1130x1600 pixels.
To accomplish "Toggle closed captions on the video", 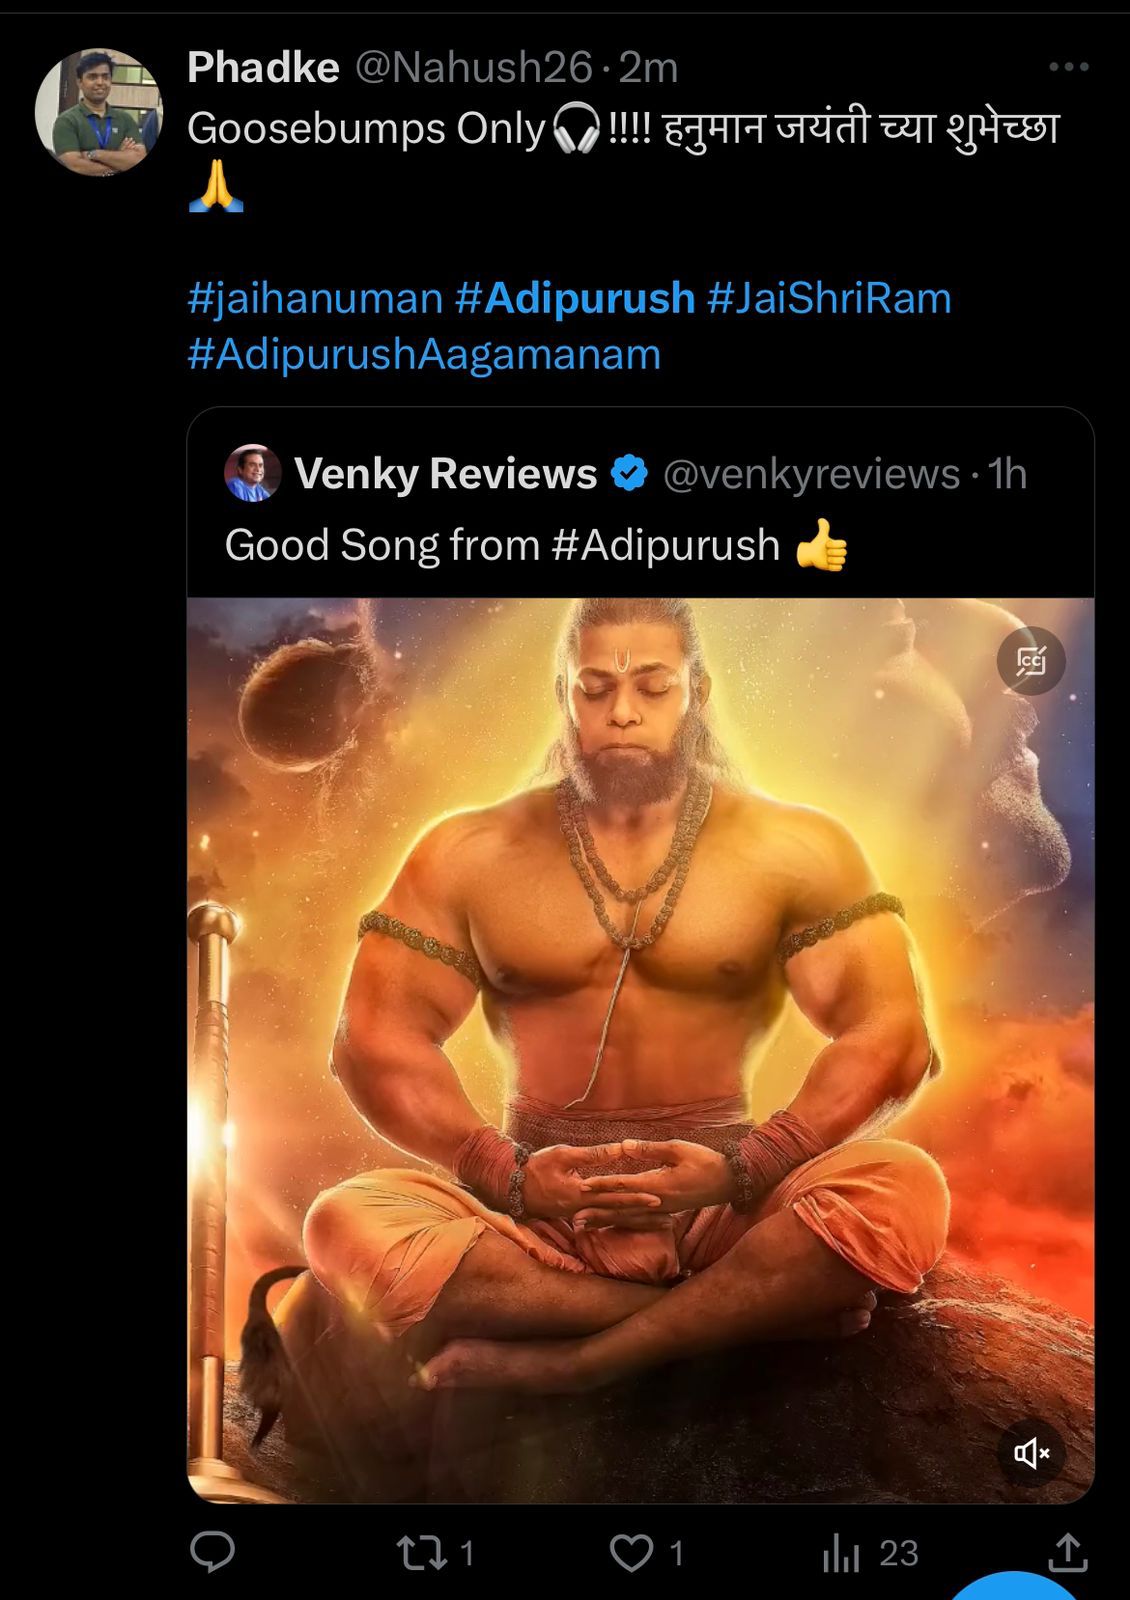I will point(1031,661).
